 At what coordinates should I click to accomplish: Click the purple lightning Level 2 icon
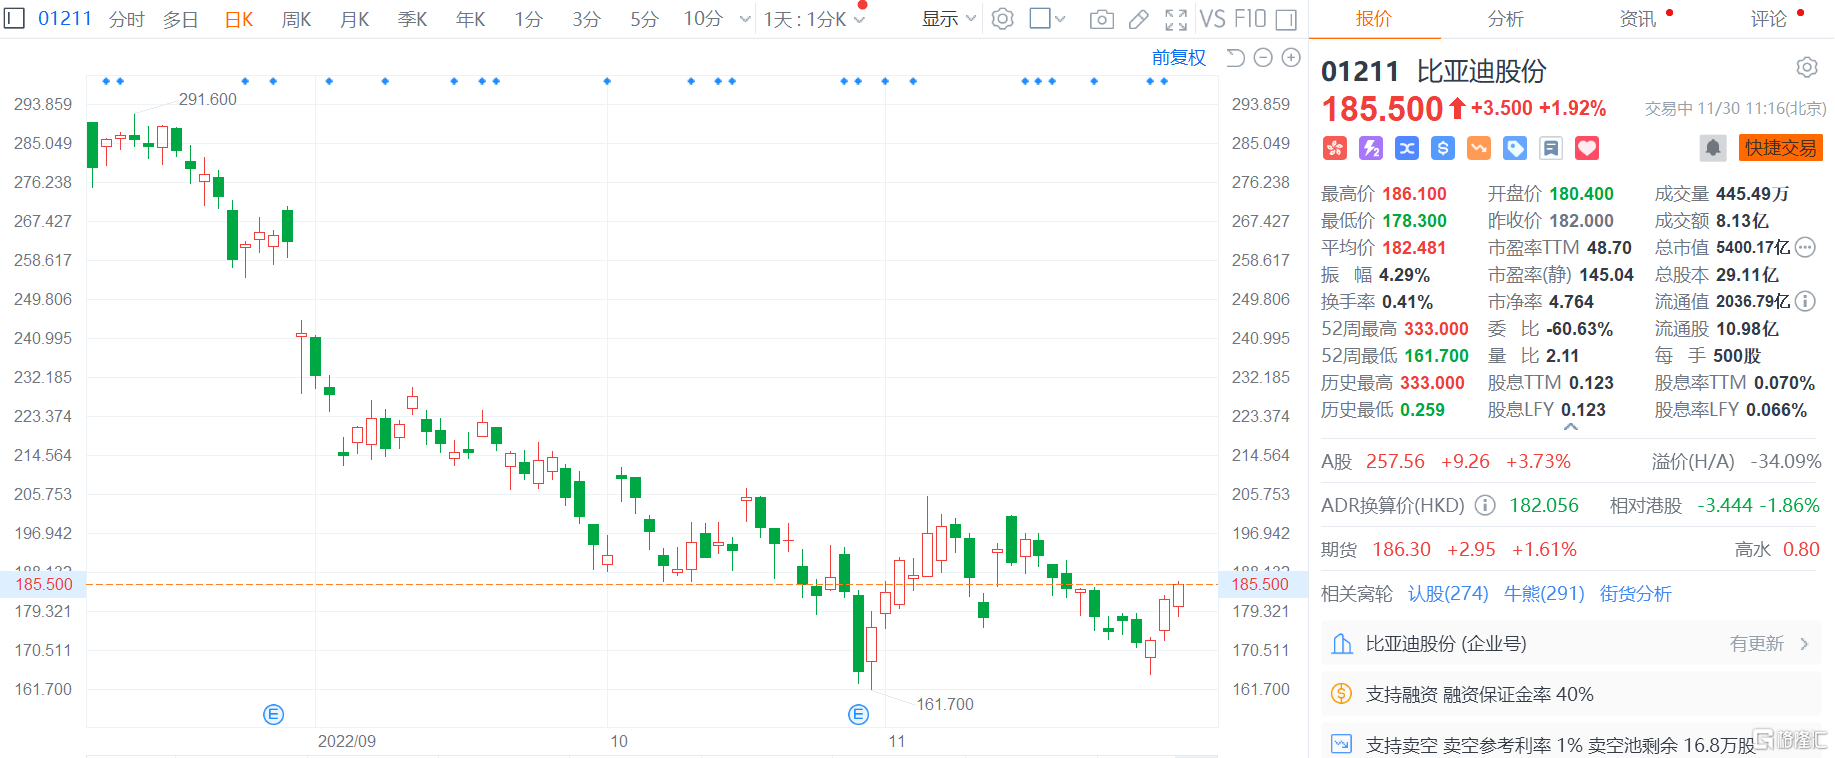coord(1371,148)
